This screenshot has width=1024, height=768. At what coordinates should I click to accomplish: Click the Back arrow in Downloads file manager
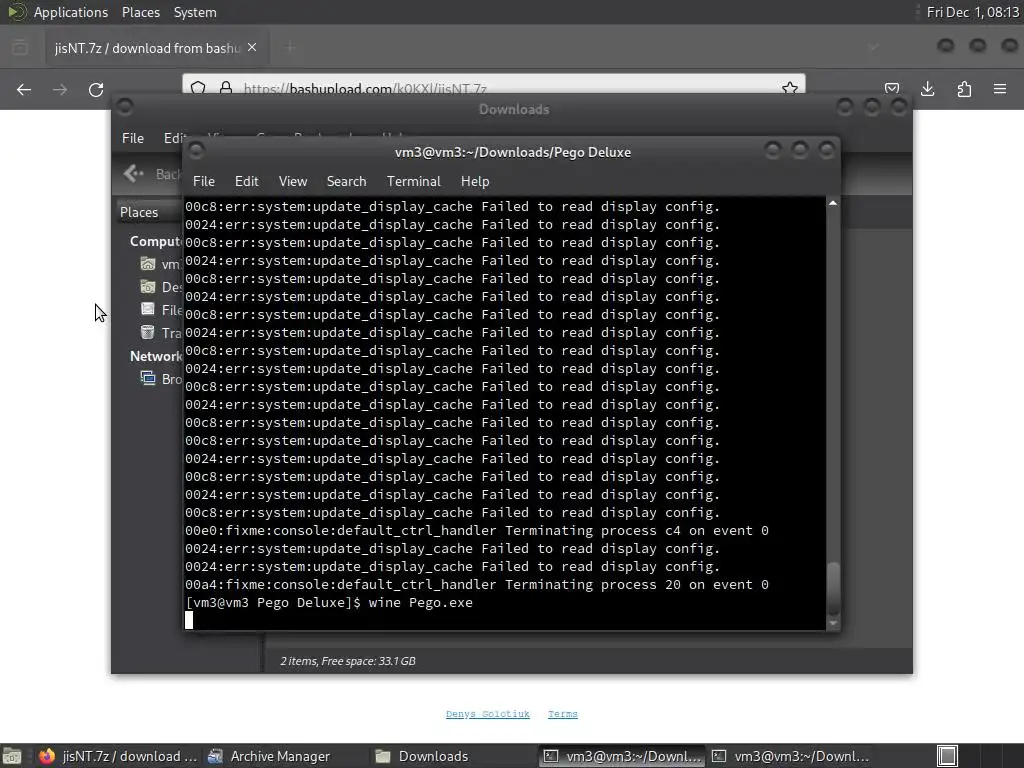[x=134, y=174]
